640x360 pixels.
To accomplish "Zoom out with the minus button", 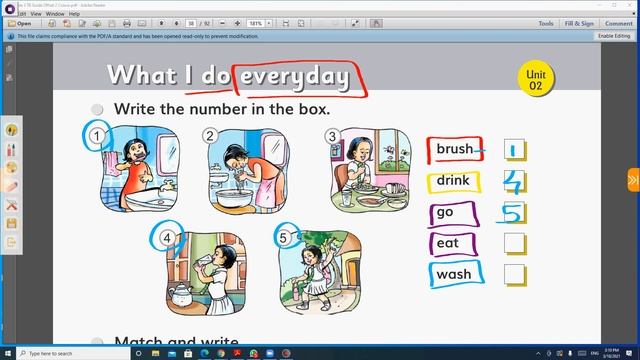I will [x=222, y=23].
